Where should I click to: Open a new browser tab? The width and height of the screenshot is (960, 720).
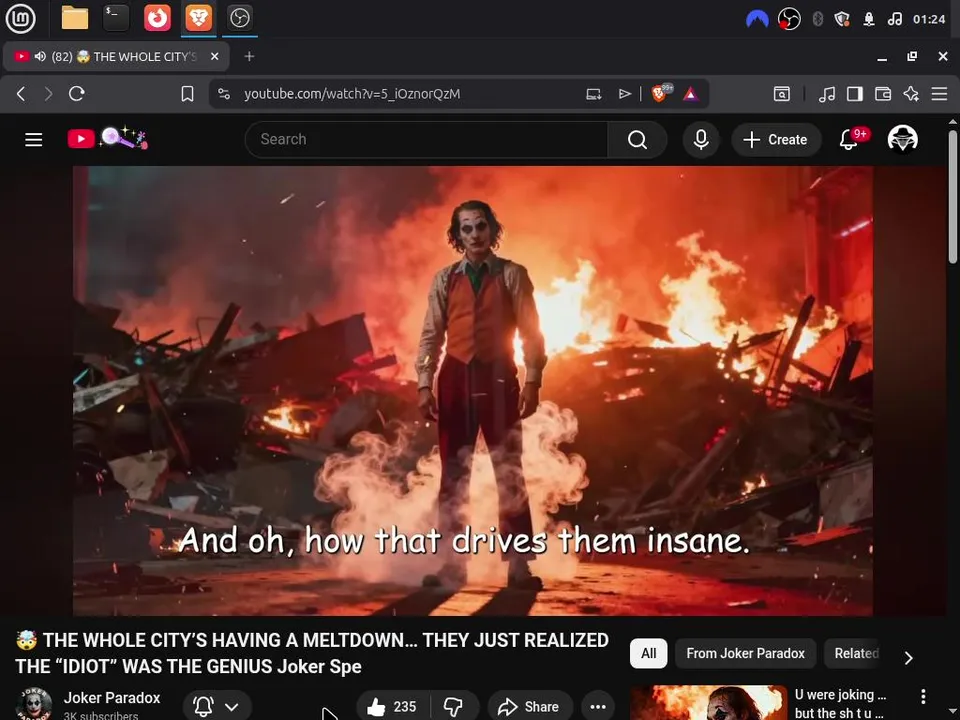249,56
